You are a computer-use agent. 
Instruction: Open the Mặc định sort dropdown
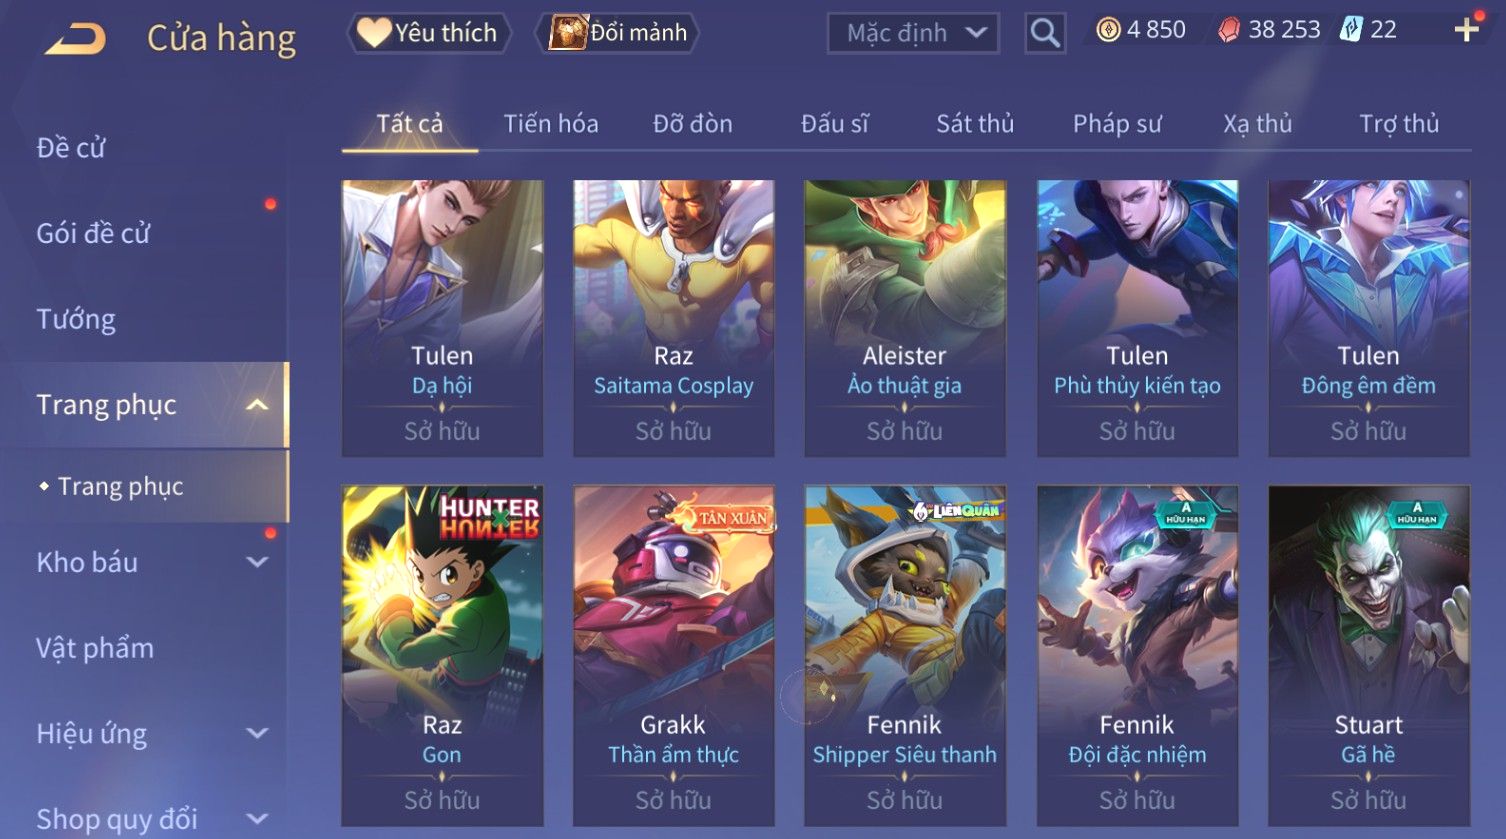pyautogui.click(x=913, y=33)
